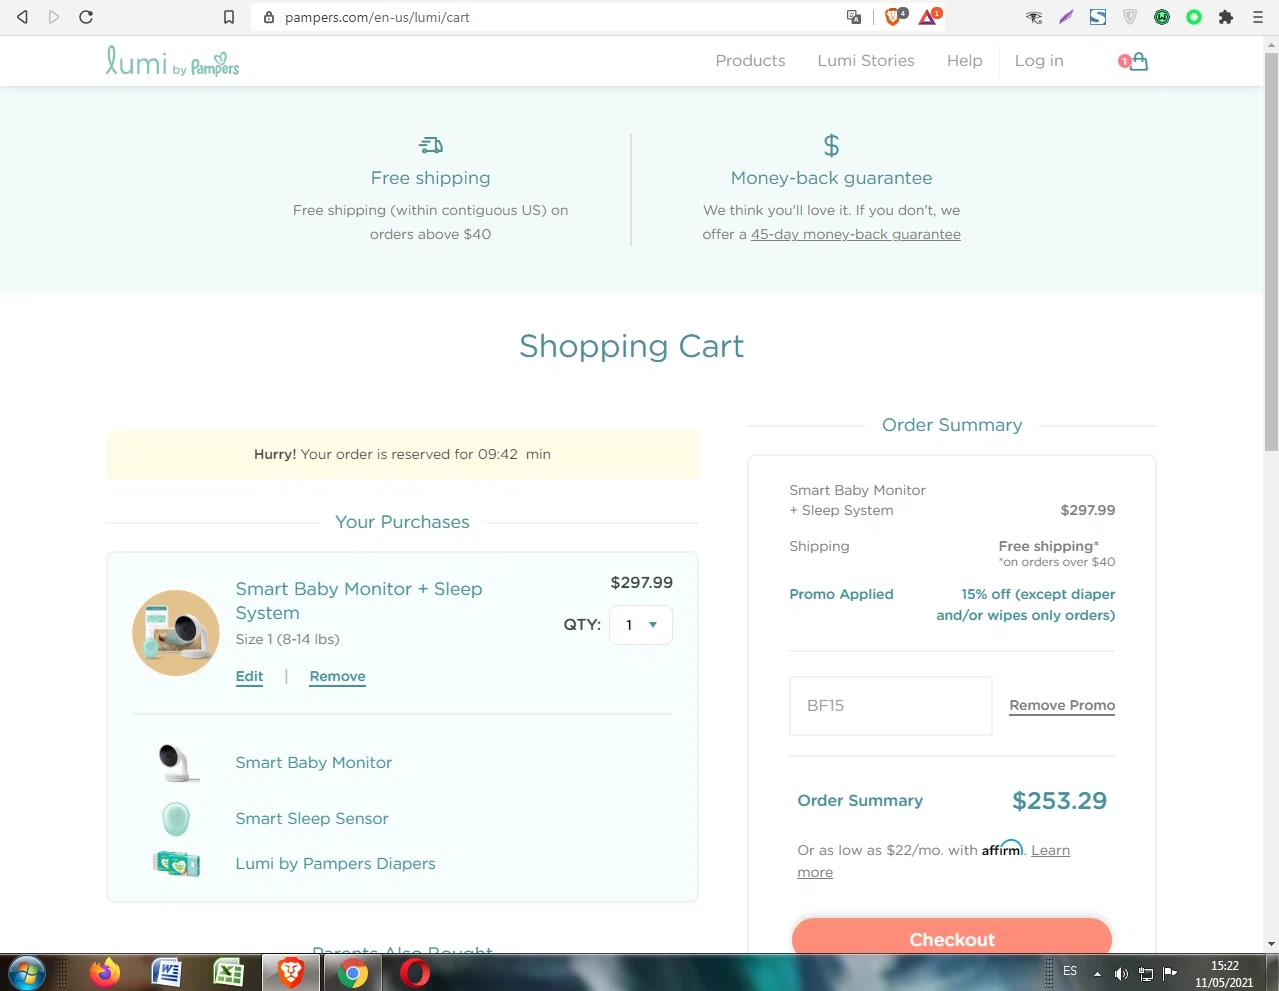Click 'Smart Sleep Sensor' text
Image resolution: width=1279 pixels, height=991 pixels.
[312, 819]
